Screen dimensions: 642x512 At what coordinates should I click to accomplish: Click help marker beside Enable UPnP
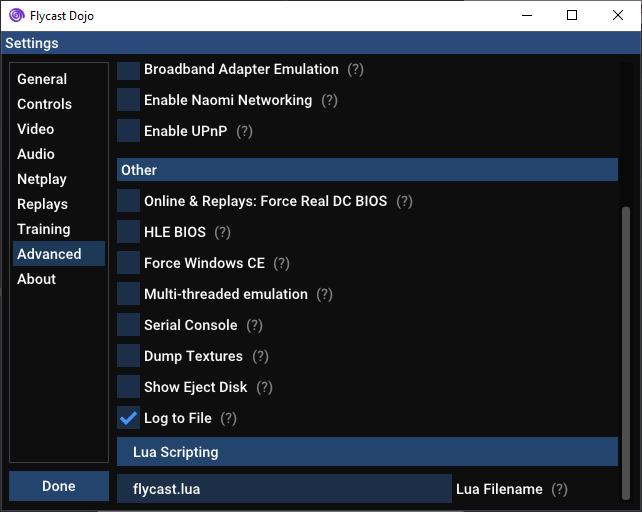pyautogui.click(x=244, y=131)
